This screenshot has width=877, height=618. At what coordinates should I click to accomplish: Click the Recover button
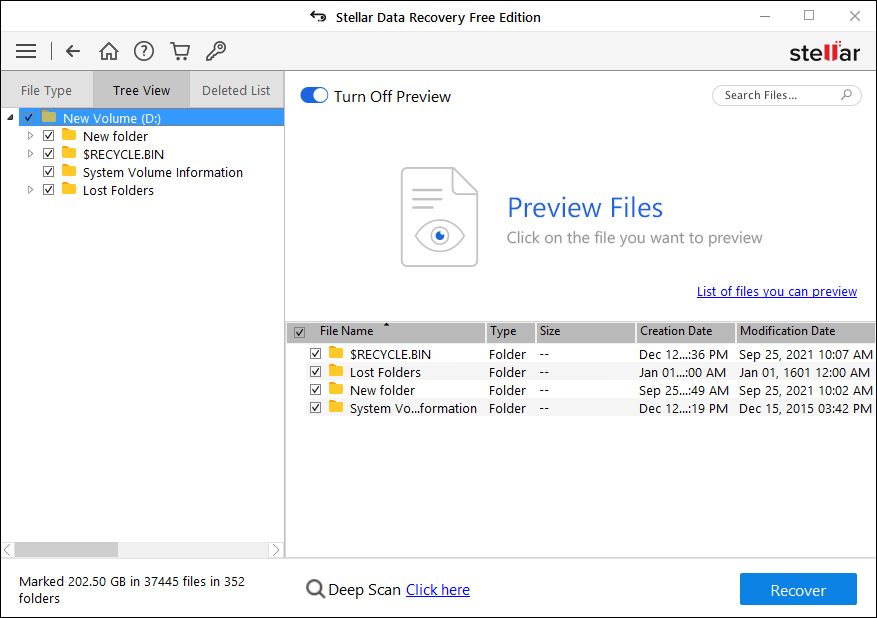798,589
